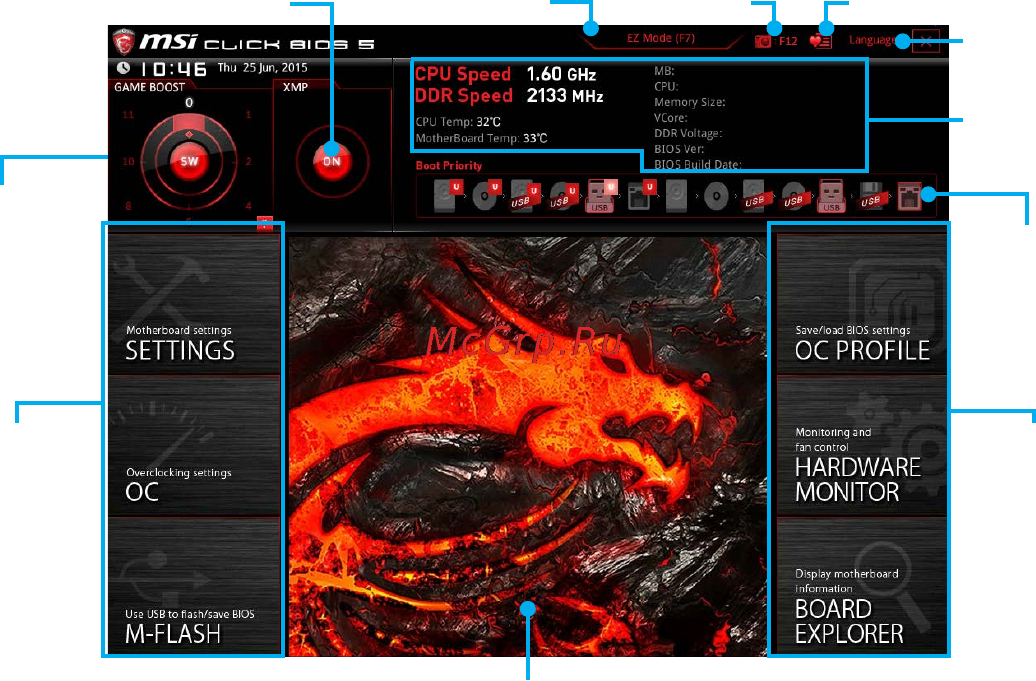The height and width of the screenshot is (681, 1036).
Task: Select legacy hard disk boot device
Action: pyautogui.click(x=677, y=197)
